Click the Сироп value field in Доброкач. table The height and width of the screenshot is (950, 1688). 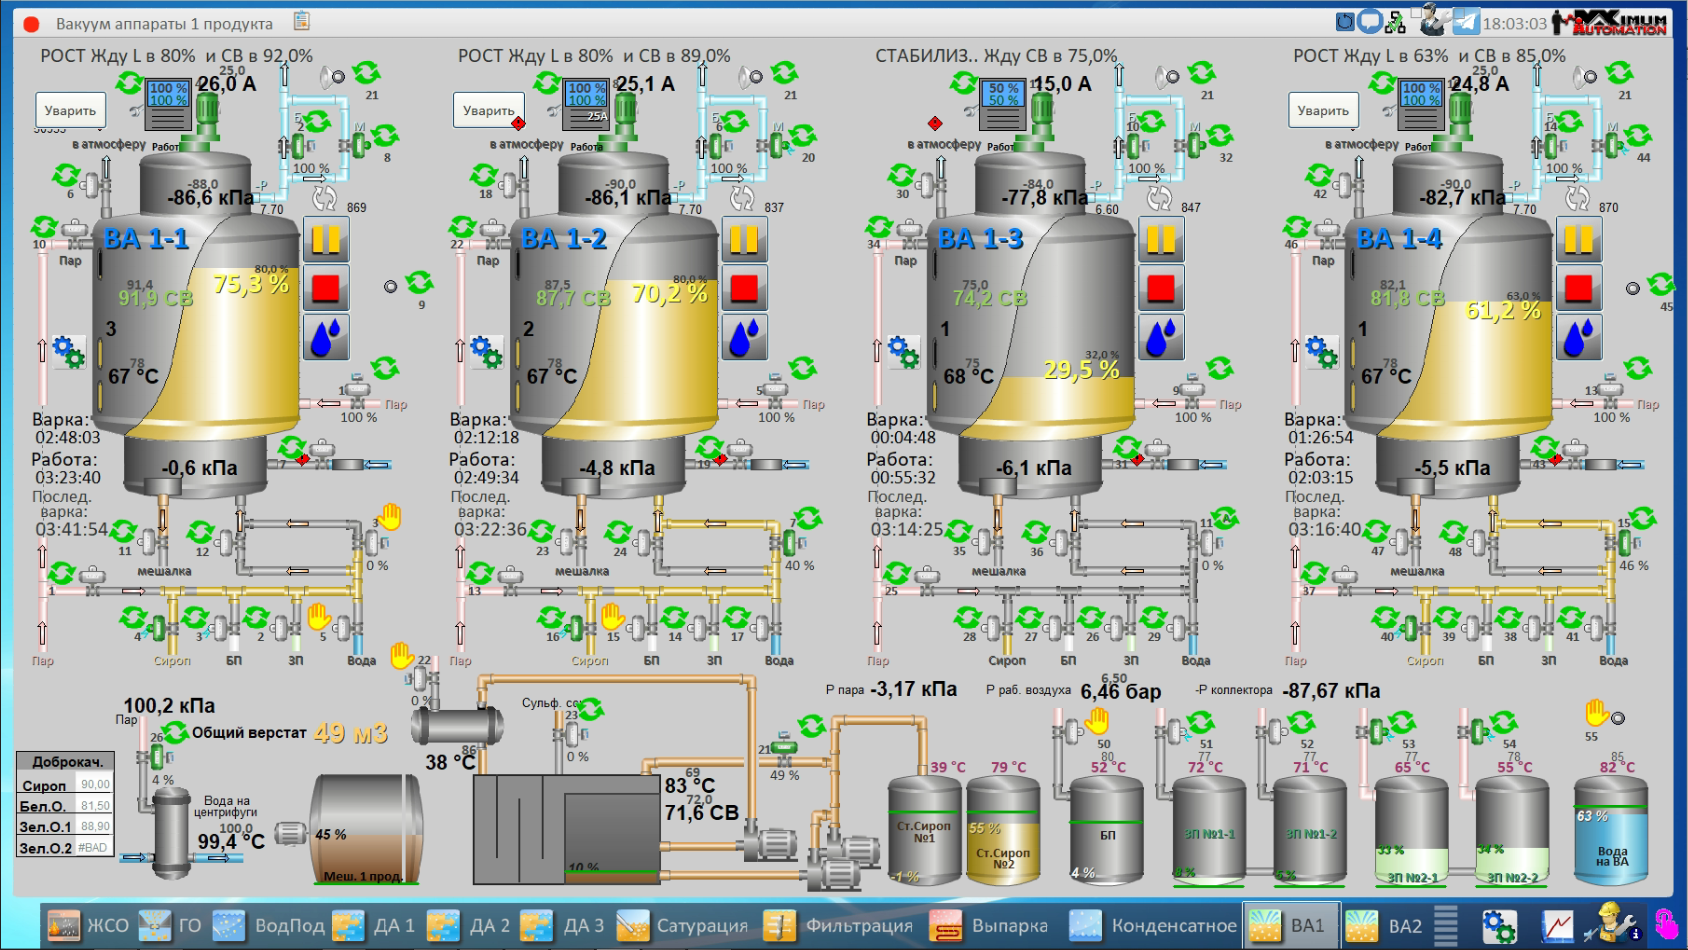click(95, 785)
